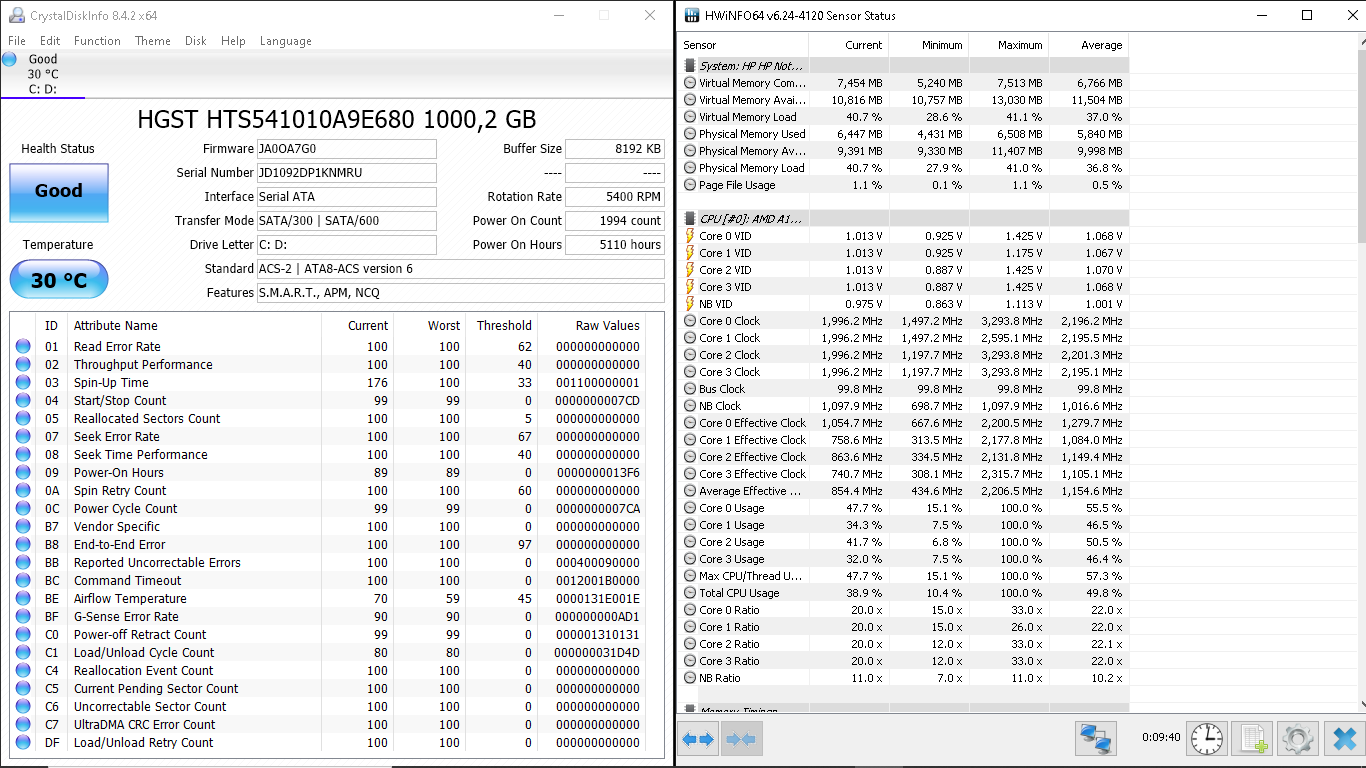Click the greyed collapse arrows icon in HWiNFO
This screenshot has height=768, width=1366.
pyautogui.click(x=741, y=740)
